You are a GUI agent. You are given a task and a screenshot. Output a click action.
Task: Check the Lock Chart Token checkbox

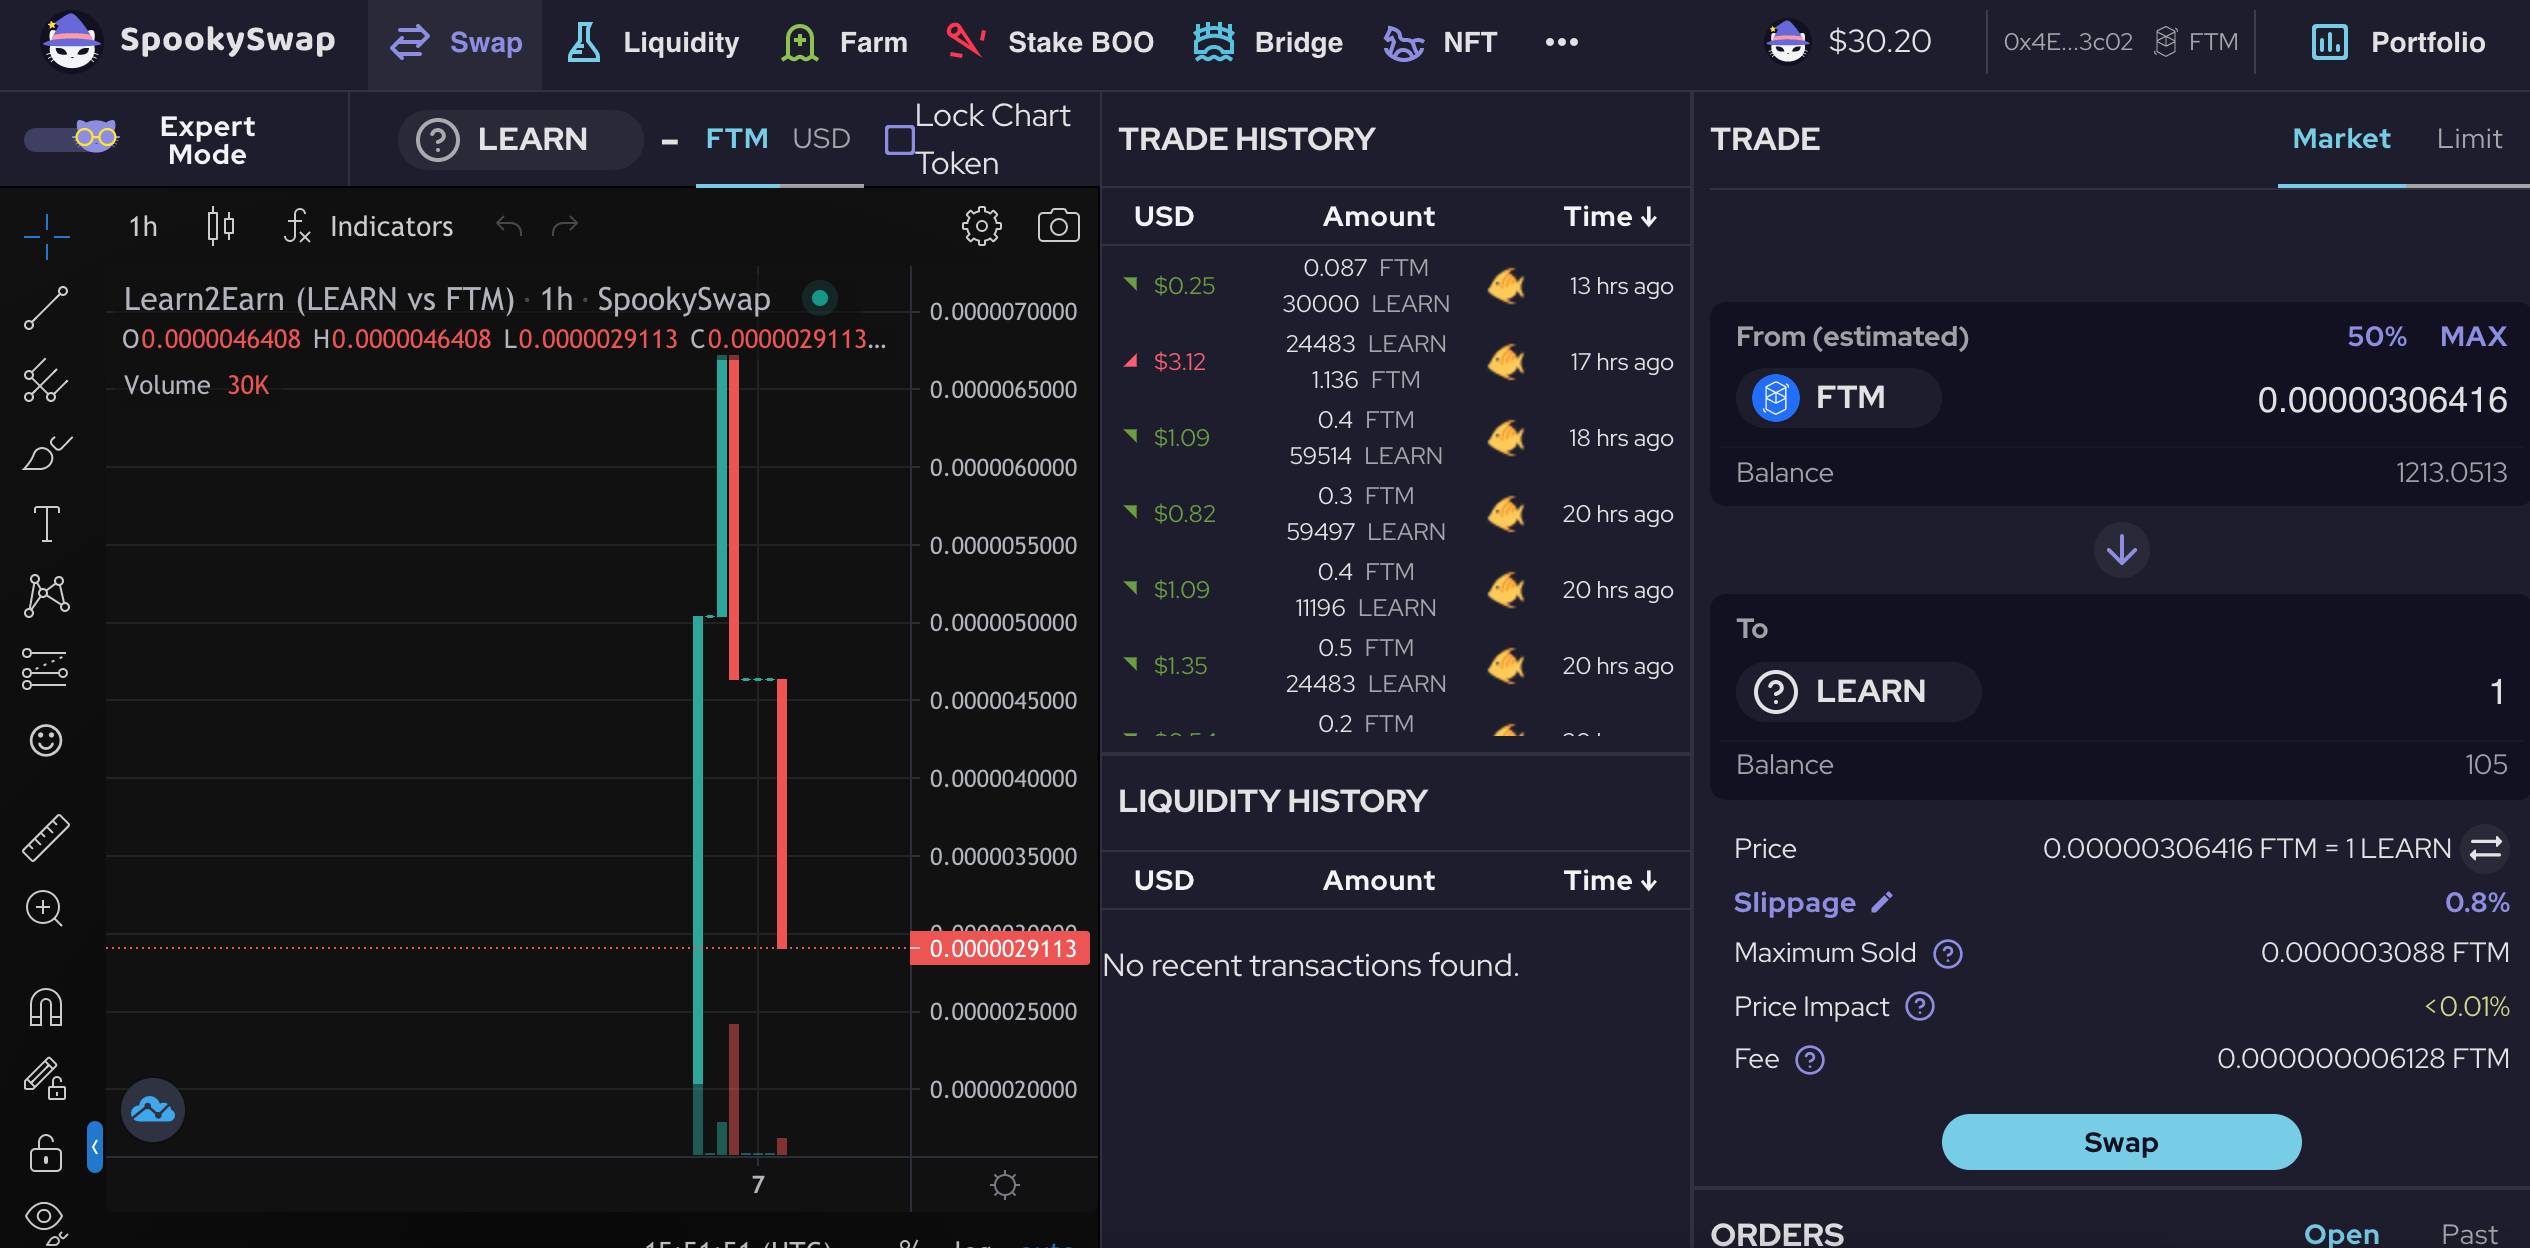pyautogui.click(x=900, y=139)
